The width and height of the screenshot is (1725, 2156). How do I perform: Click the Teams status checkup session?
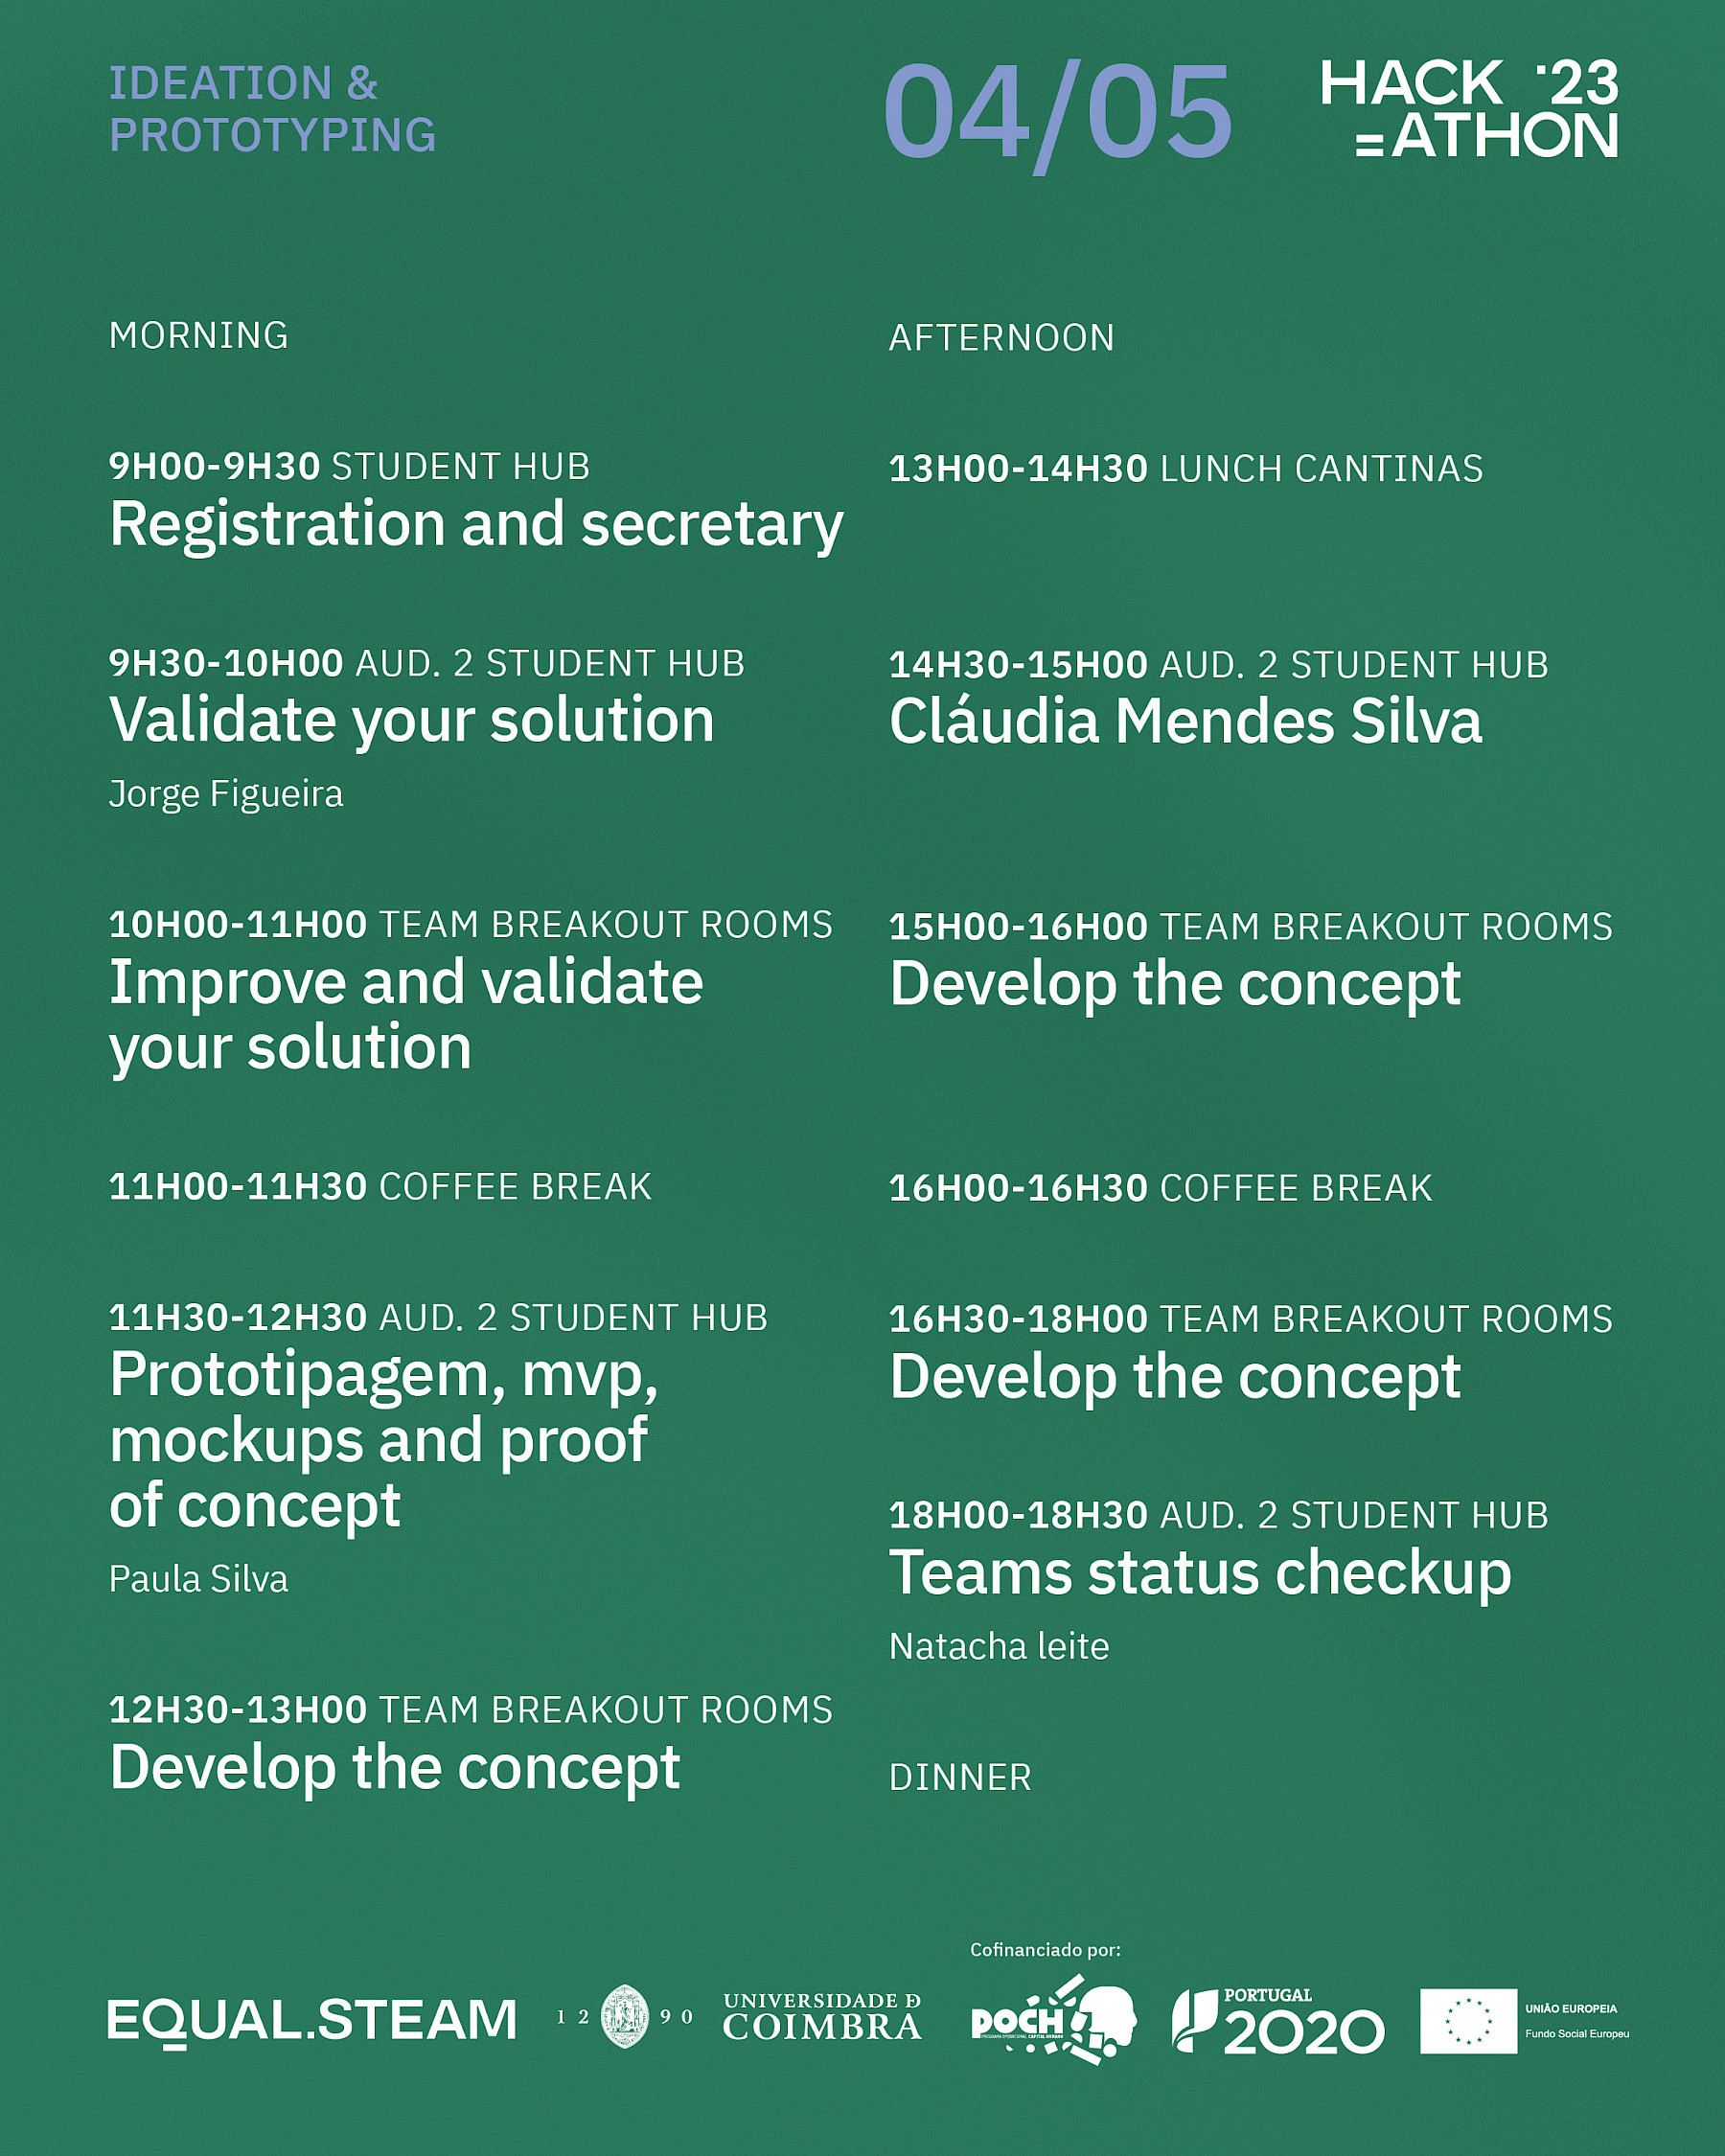coord(1199,1573)
